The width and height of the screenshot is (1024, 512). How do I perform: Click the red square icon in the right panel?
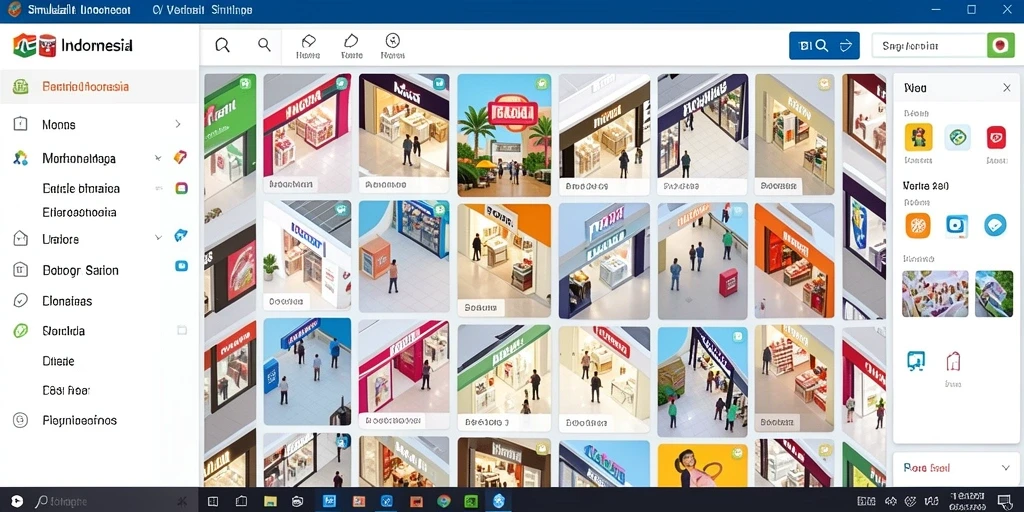click(x=996, y=137)
